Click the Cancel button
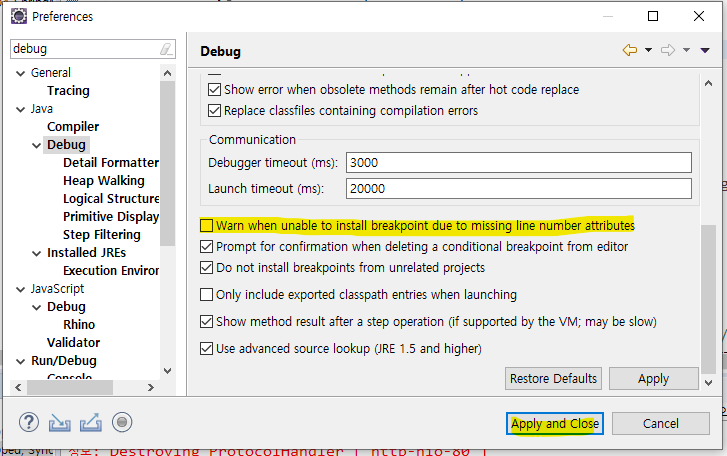The height and width of the screenshot is (456, 727). [661, 424]
